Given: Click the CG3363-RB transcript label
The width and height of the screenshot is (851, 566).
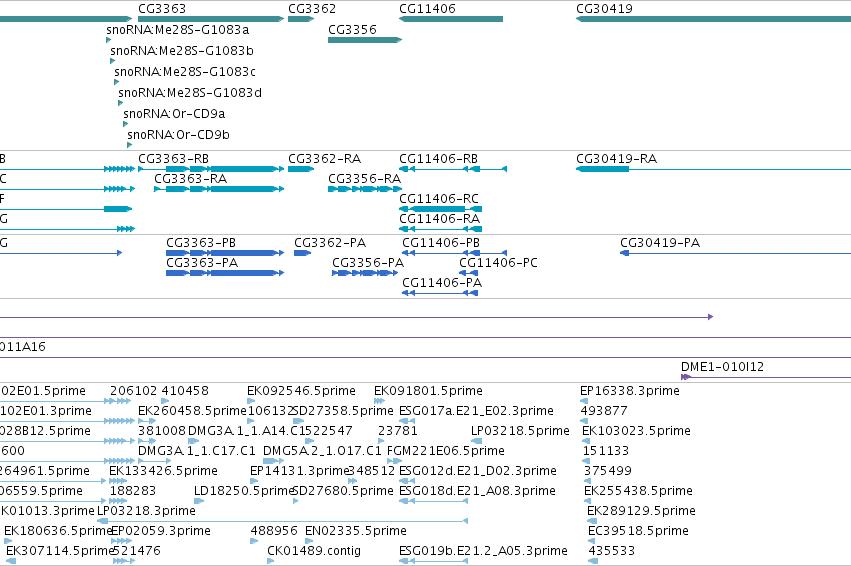Looking at the screenshot, I should 173,158.
